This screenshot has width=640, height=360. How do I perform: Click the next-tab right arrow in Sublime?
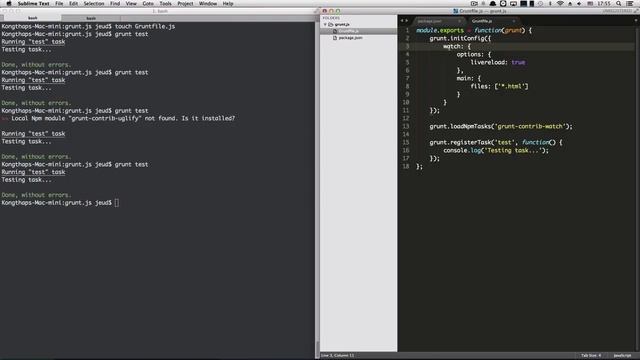[406, 21]
